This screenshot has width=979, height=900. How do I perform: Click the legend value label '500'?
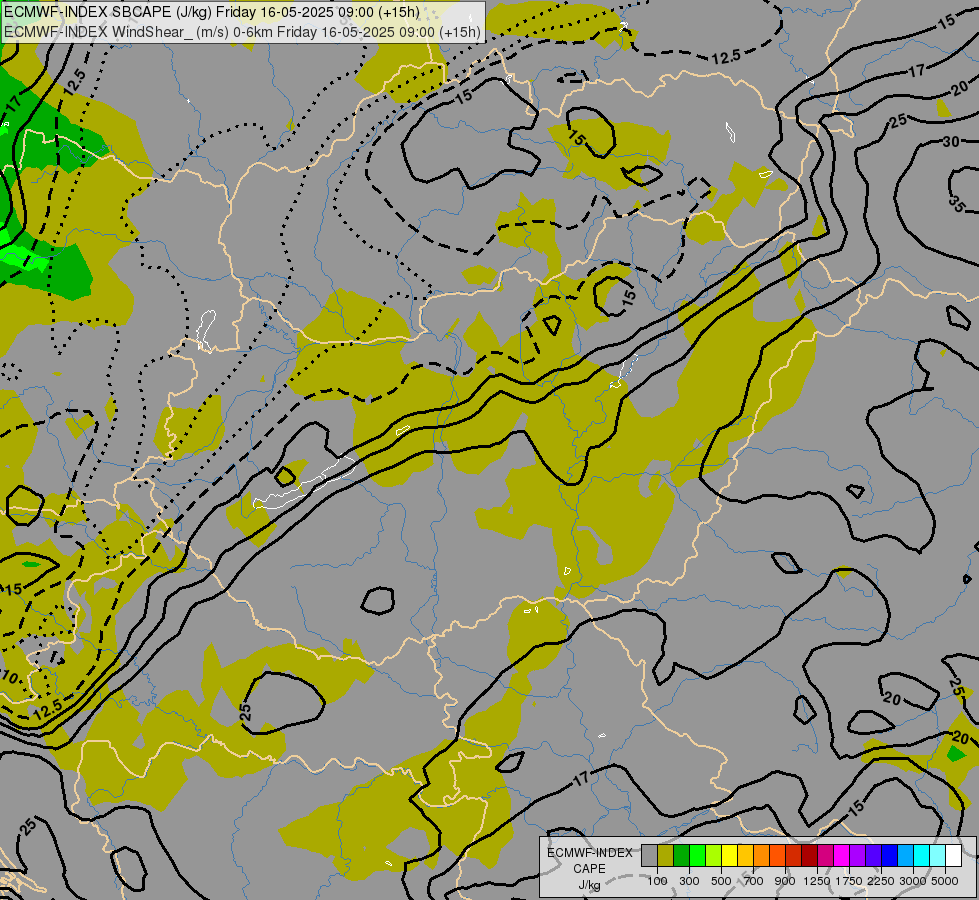click(x=721, y=881)
